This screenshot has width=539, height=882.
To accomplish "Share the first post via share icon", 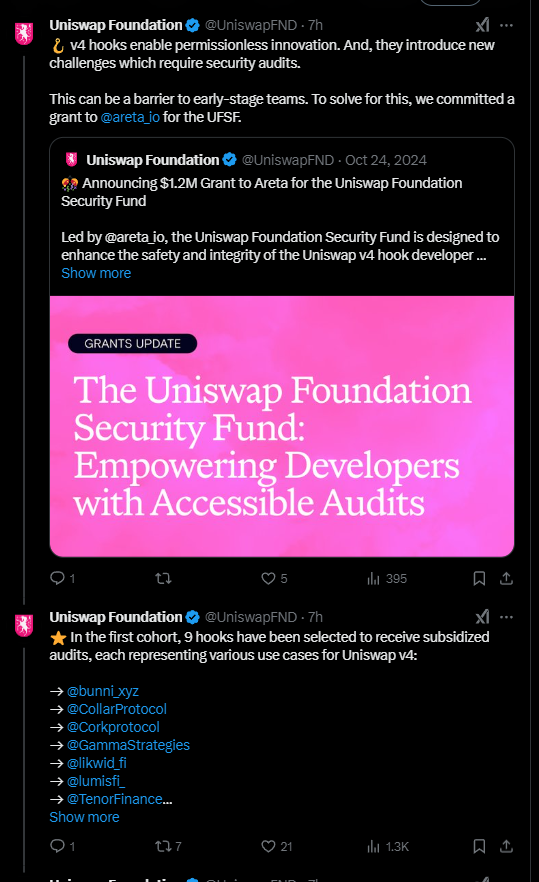I will pos(506,578).
